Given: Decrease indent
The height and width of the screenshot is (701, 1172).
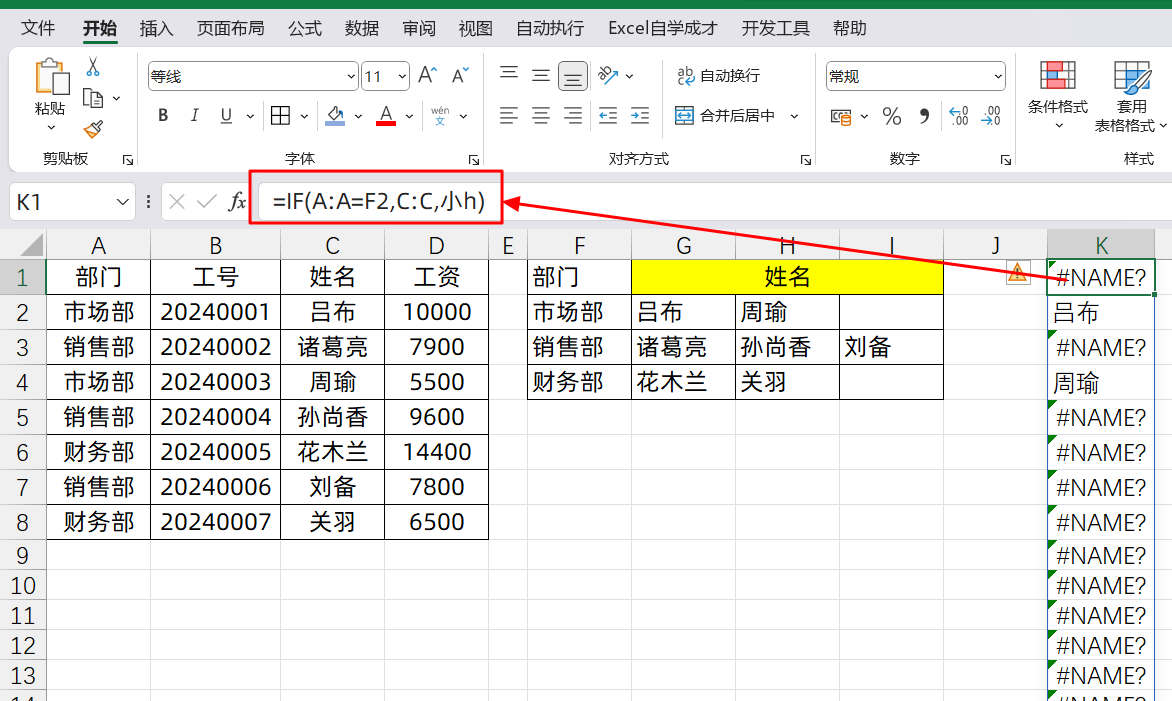Looking at the screenshot, I should coord(608,116).
